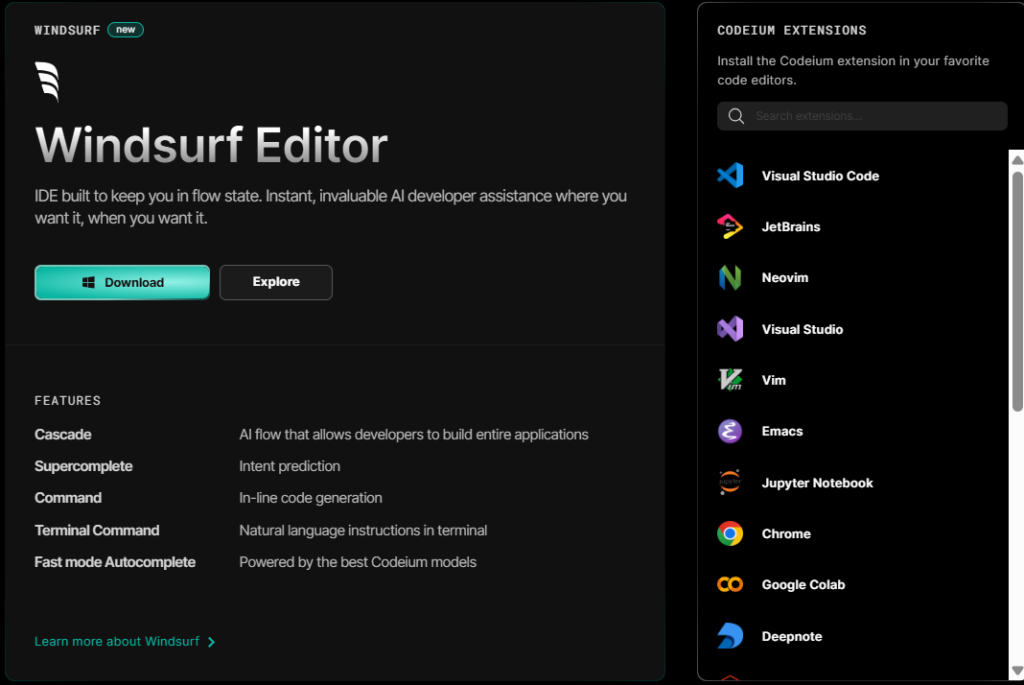Screen dimensions: 1024x685
Task: Click the Command feature name
Action: coord(68,498)
